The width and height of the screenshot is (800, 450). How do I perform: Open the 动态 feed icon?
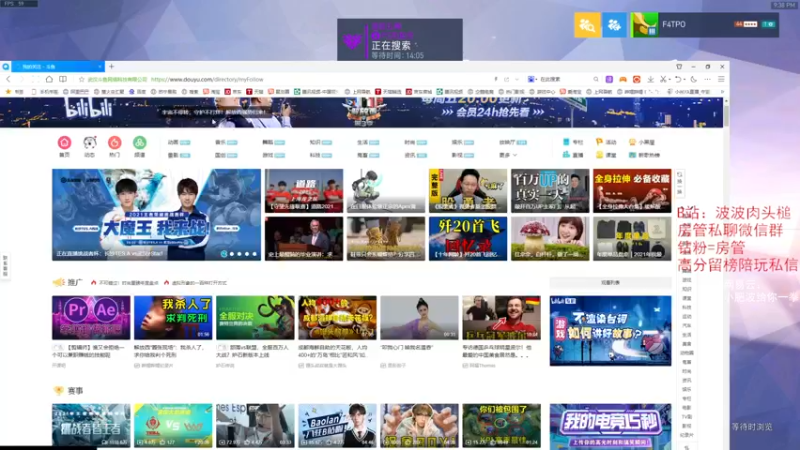pyautogui.click(x=90, y=142)
